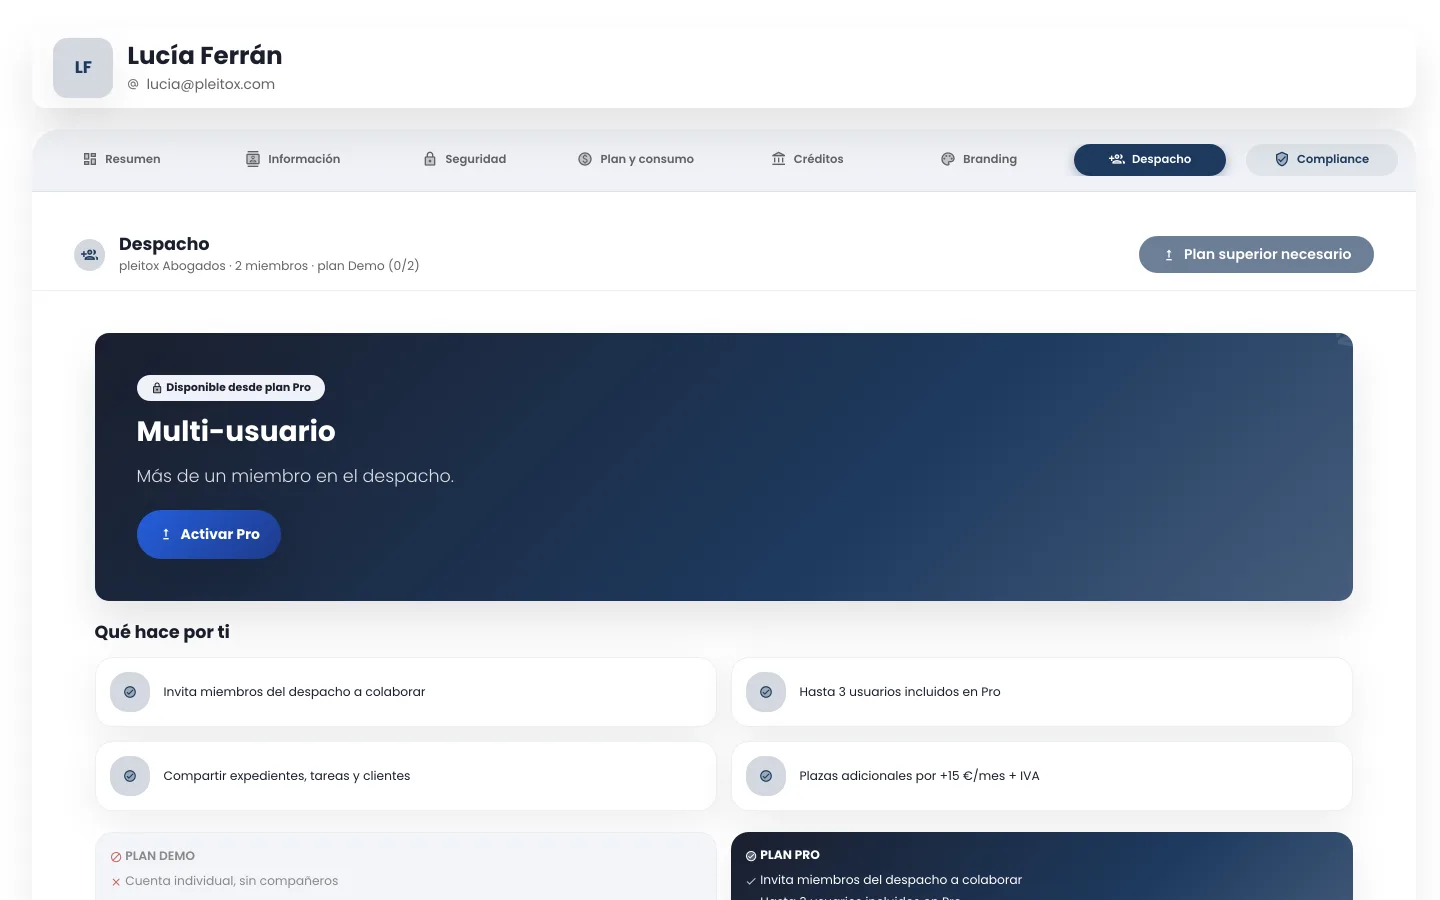The height and width of the screenshot is (900, 1440).
Task: Click the Multi-usuario heading
Action: 236,431
